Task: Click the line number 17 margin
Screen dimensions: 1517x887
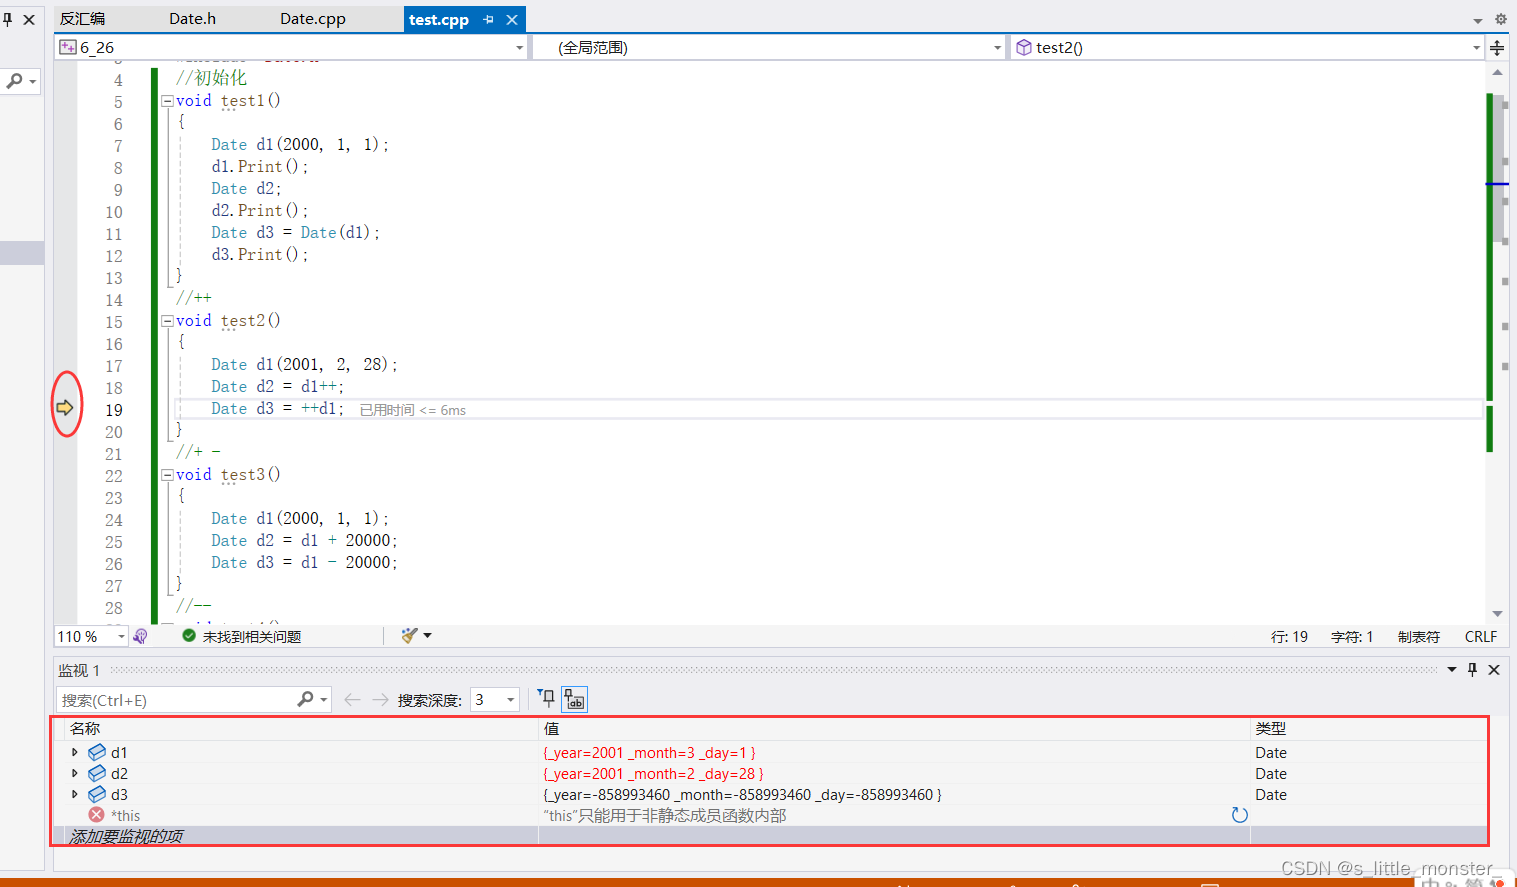Action: 114,366
